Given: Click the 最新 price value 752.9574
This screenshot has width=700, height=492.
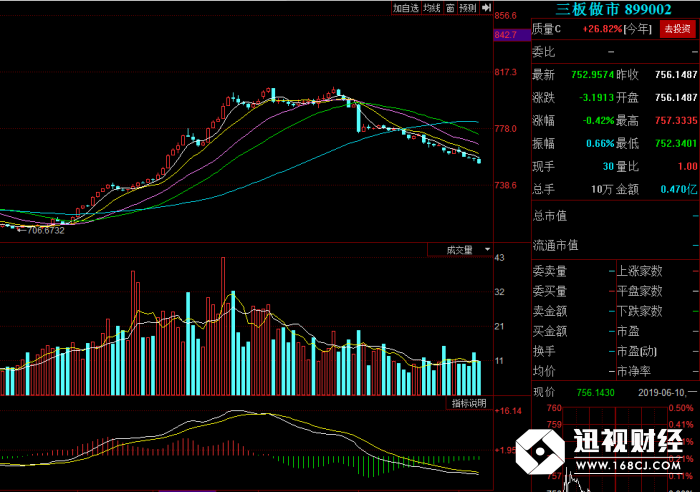Looking at the screenshot, I should point(592,75).
